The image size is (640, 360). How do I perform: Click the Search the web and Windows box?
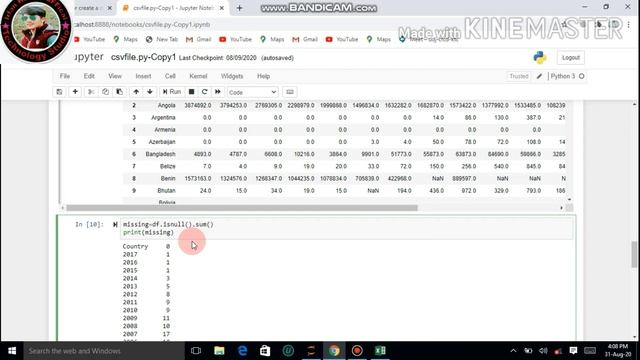(104, 351)
